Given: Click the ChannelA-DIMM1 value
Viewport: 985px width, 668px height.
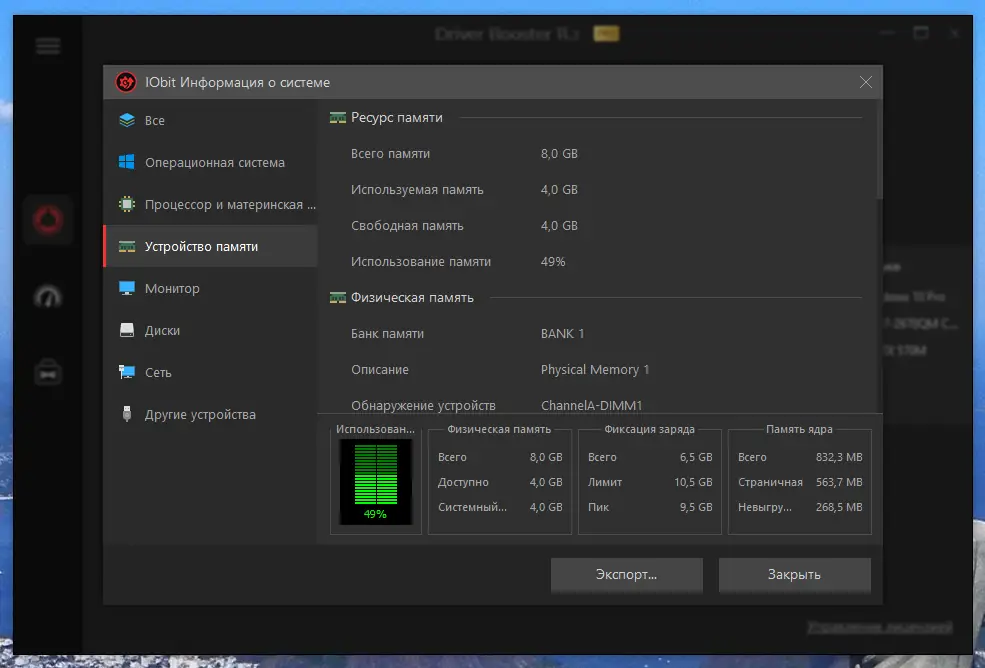Looking at the screenshot, I should [x=591, y=405].
